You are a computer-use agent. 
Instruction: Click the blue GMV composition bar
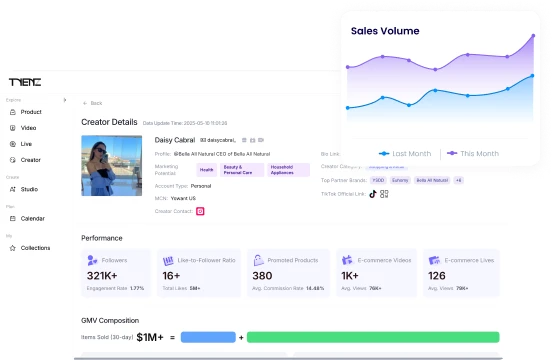pyautogui.click(x=208, y=337)
